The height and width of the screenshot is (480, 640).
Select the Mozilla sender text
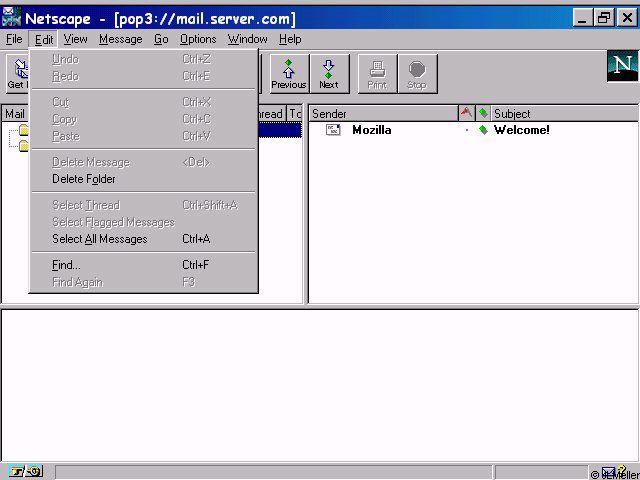coord(372,130)
